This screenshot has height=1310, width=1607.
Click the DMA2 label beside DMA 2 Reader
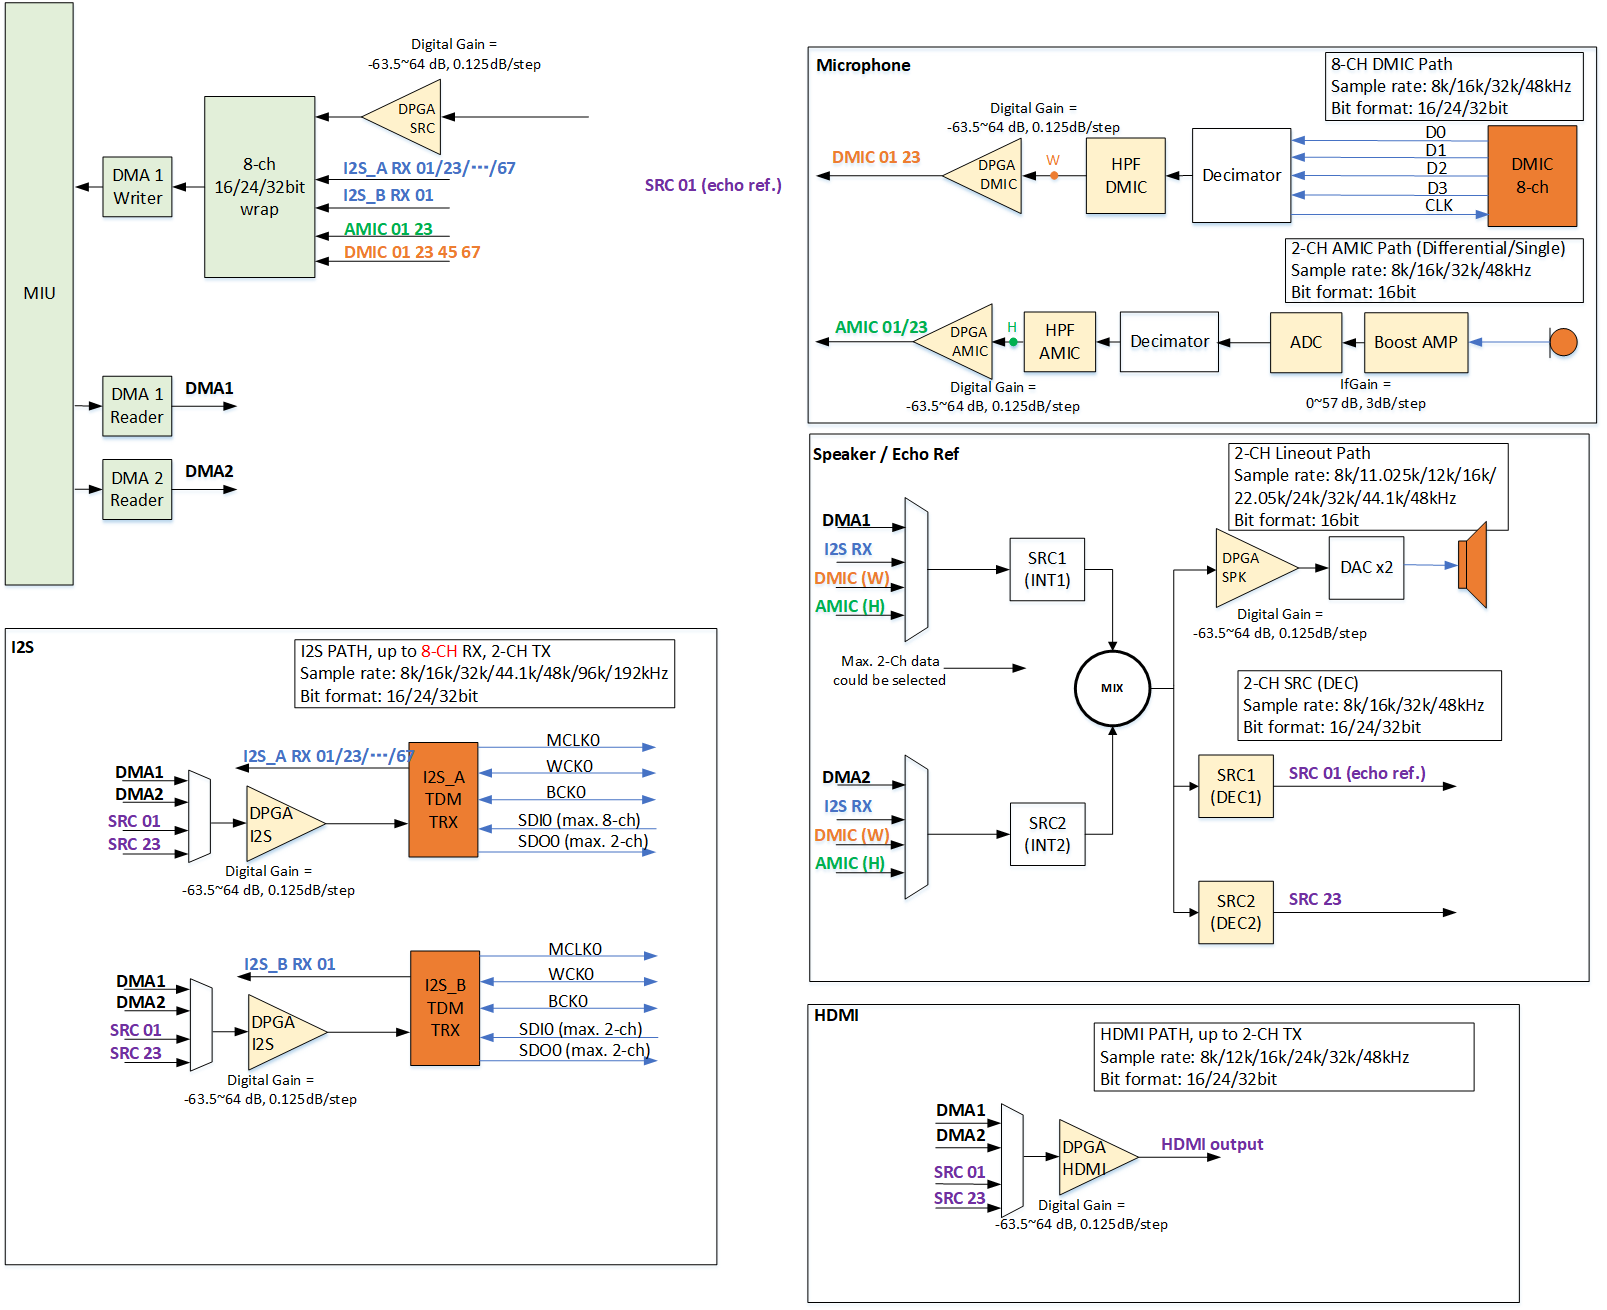[x=209, y=471]
